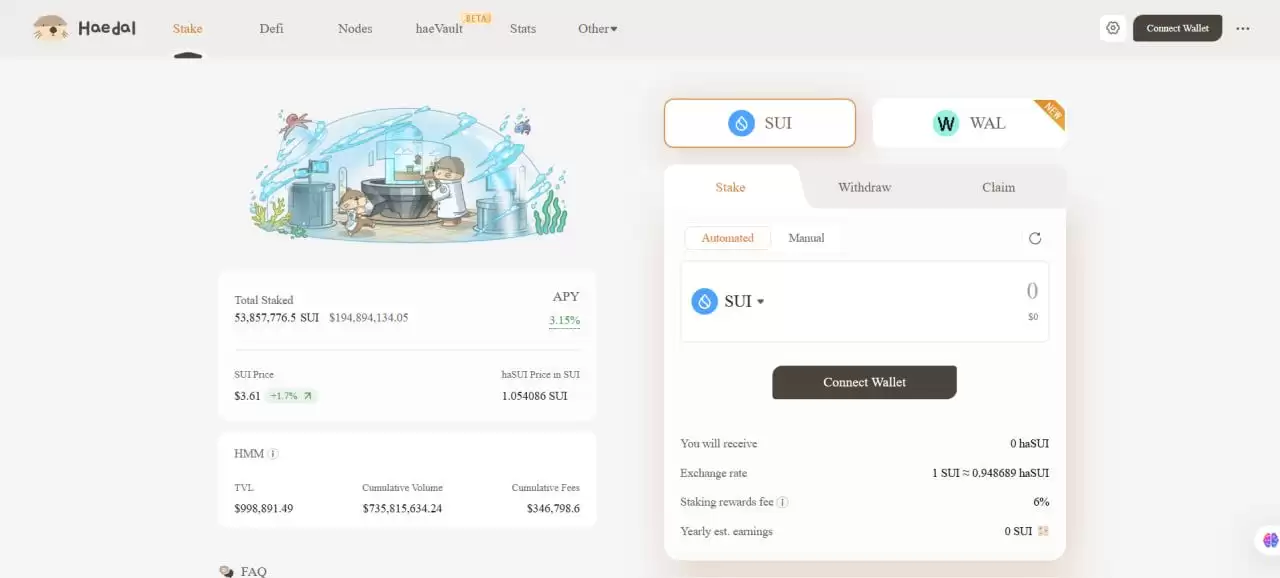
Task: Switch to Manual staking mode
Action: coord(806,238)
